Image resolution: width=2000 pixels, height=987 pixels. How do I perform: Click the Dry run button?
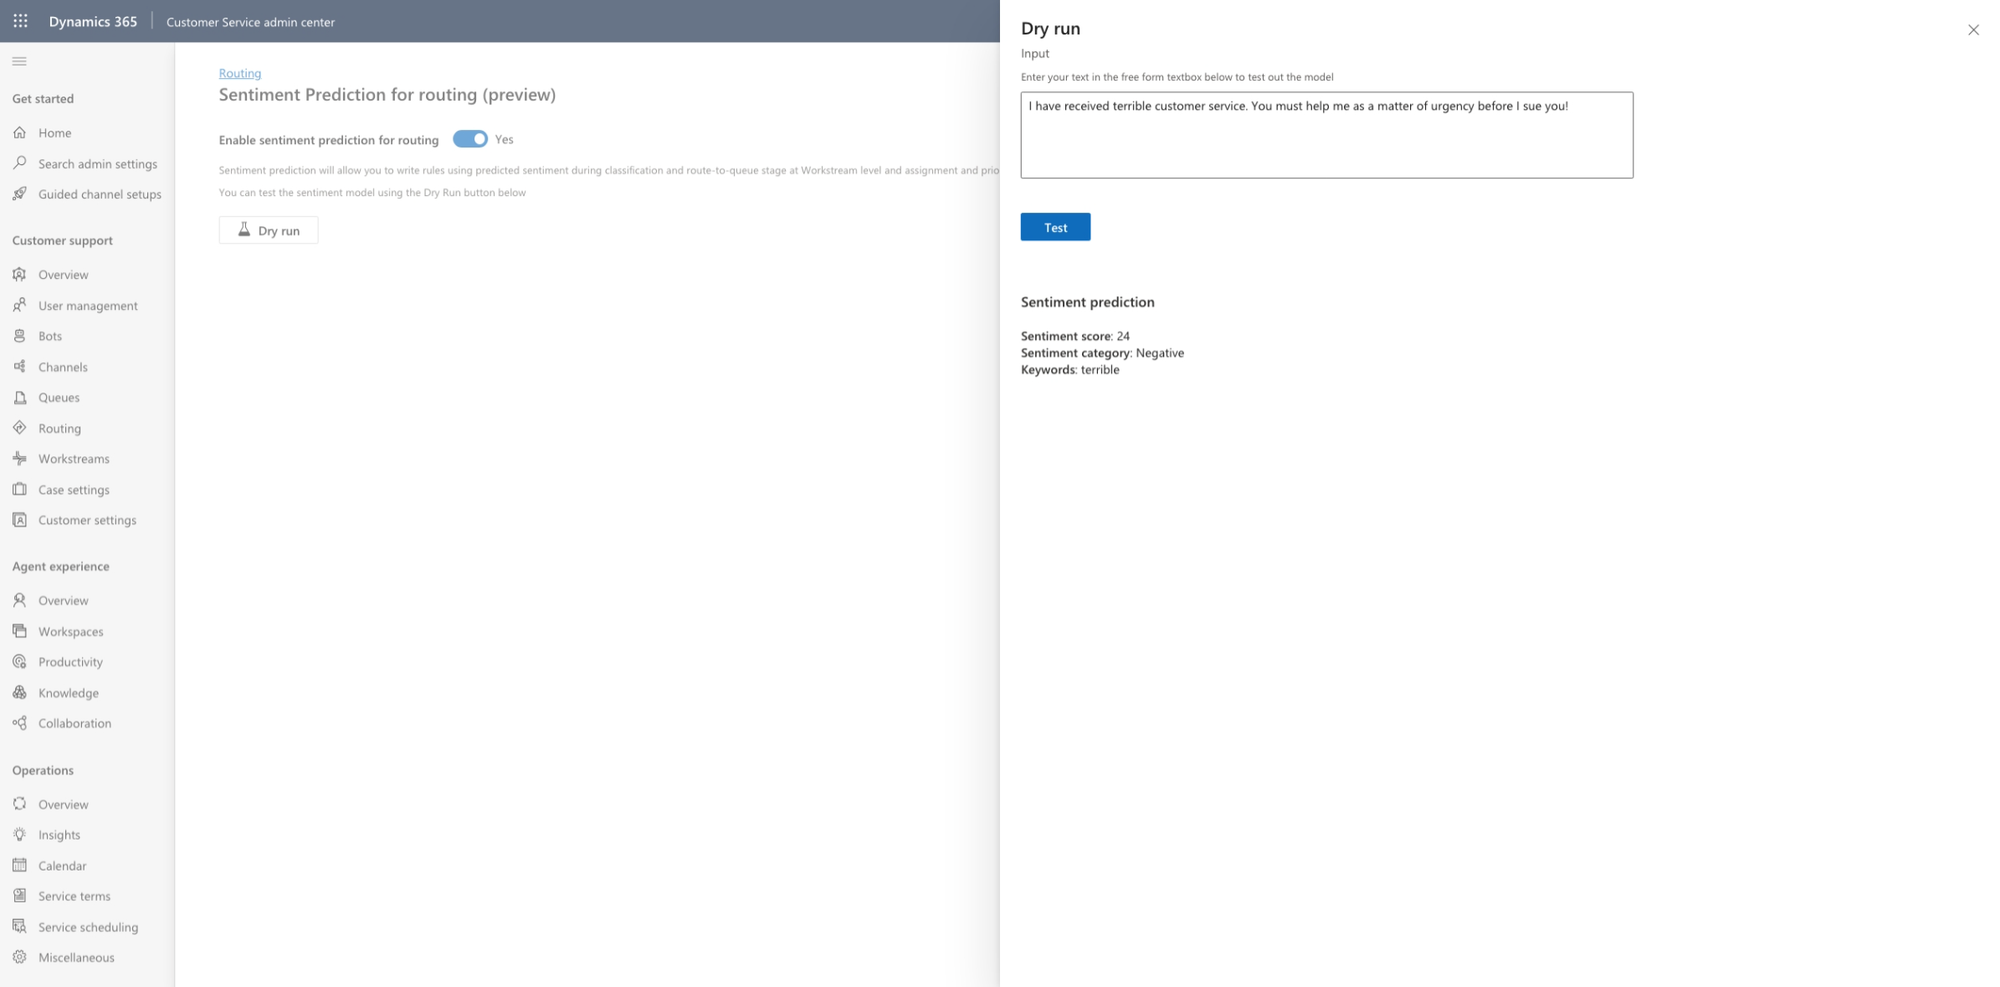pos(268,230)
